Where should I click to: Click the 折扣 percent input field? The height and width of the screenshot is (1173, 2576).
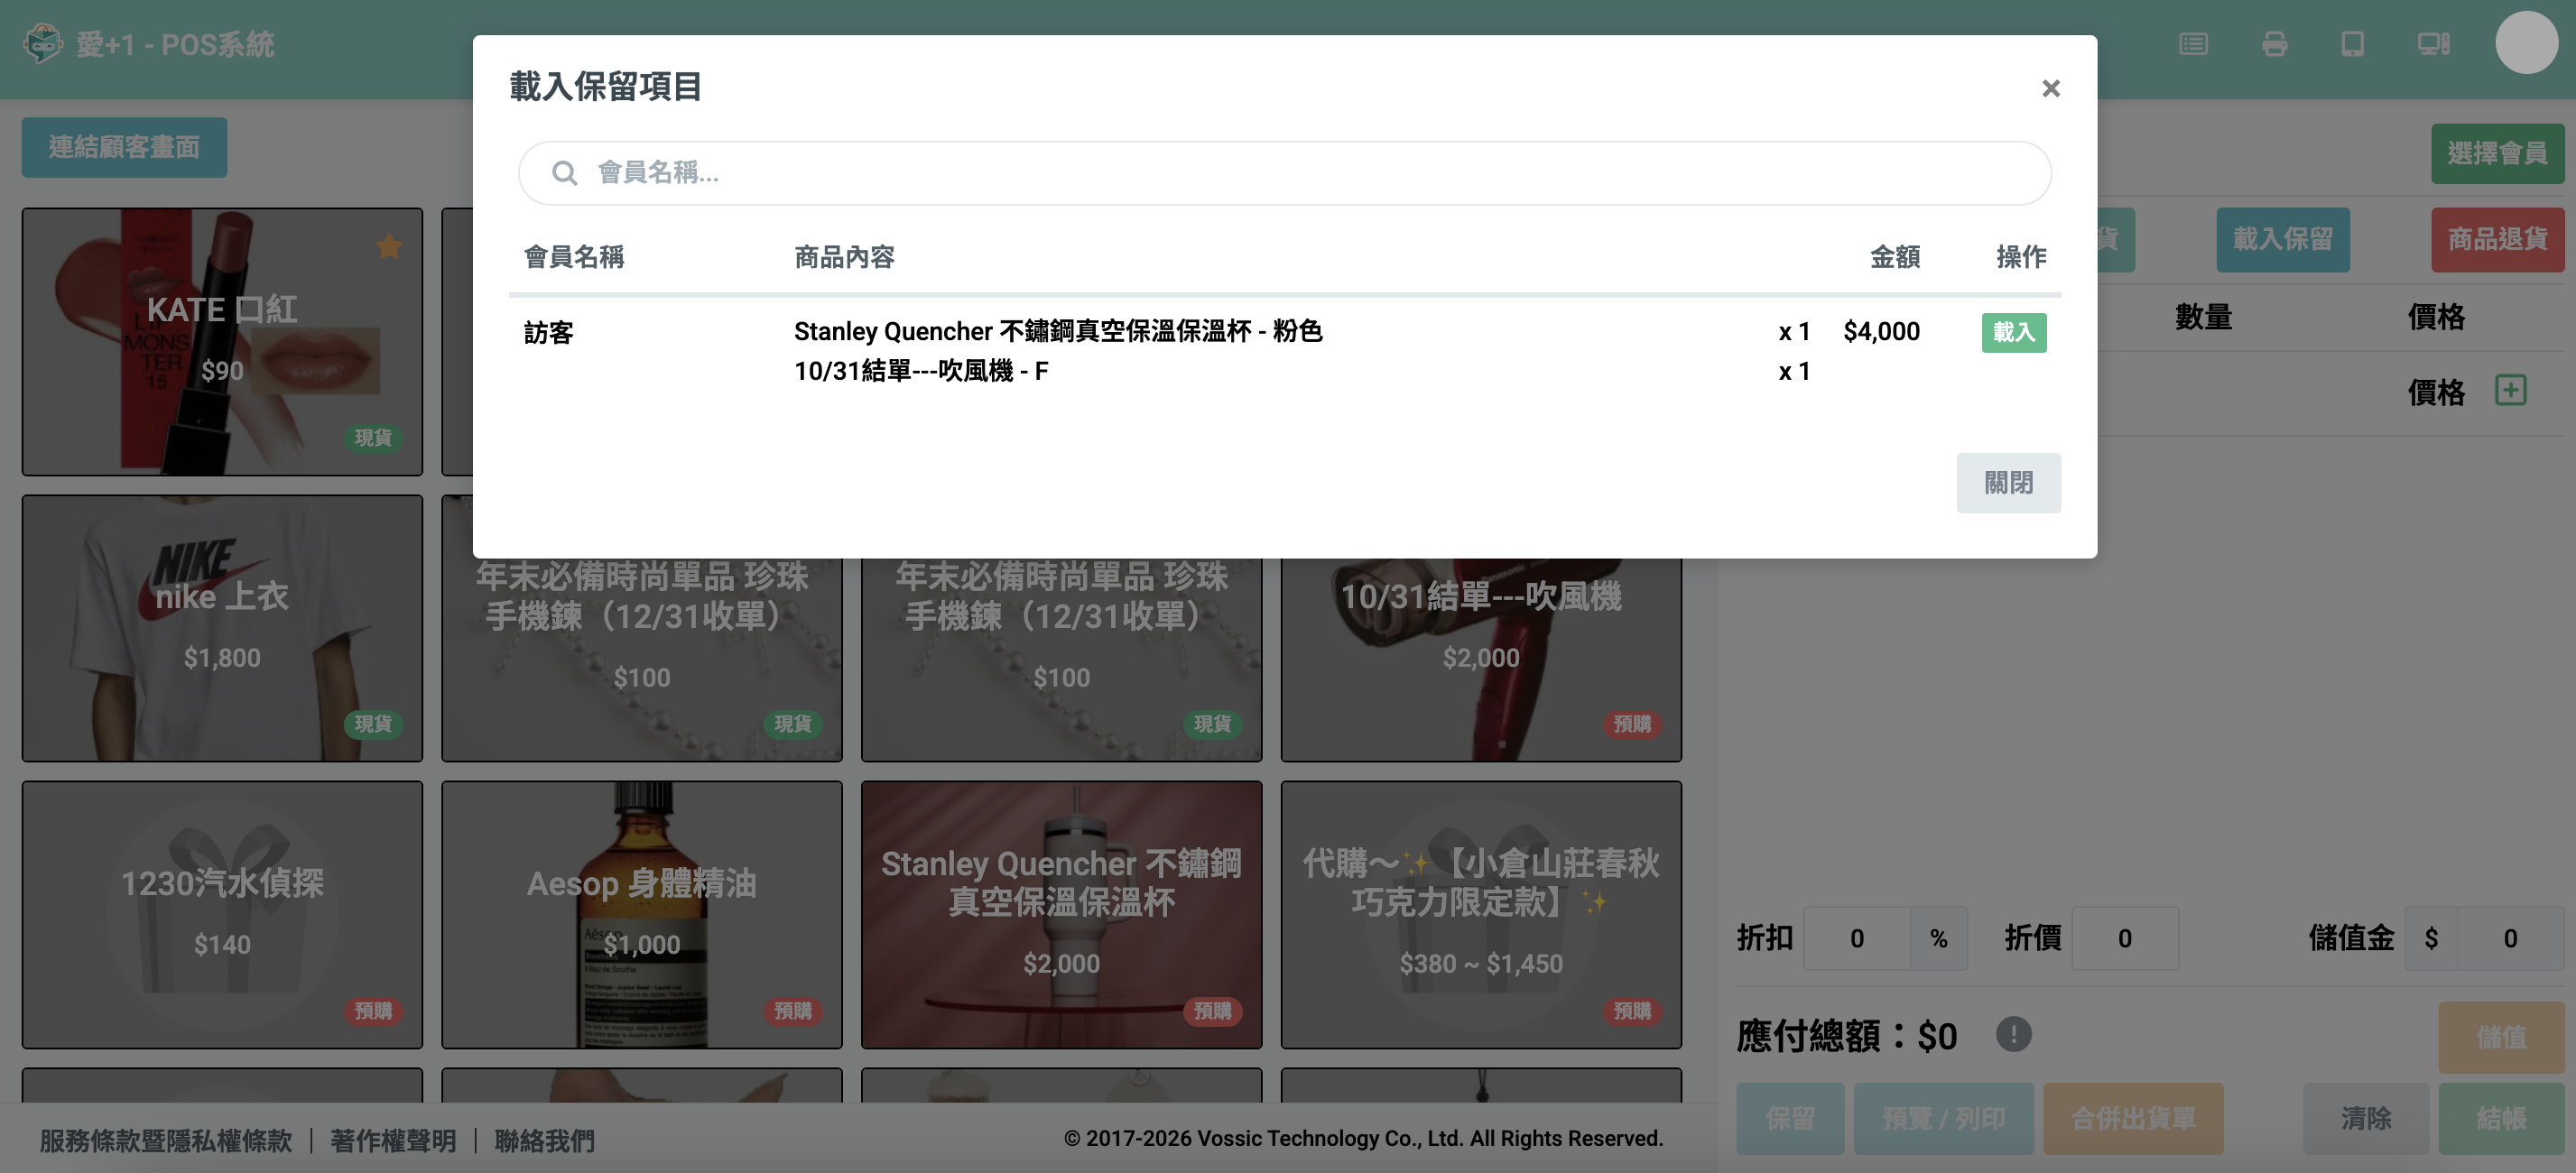(x=1857, y=938)
